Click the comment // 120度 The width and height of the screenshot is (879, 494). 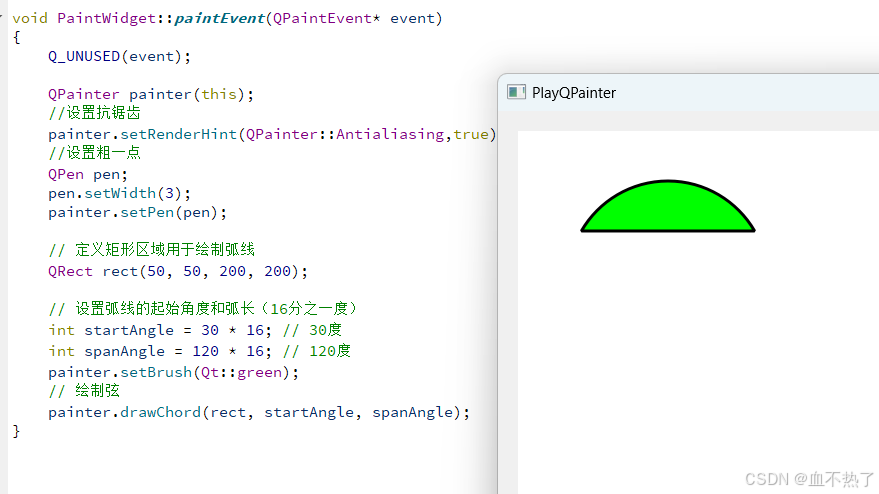tap(317, 351)
